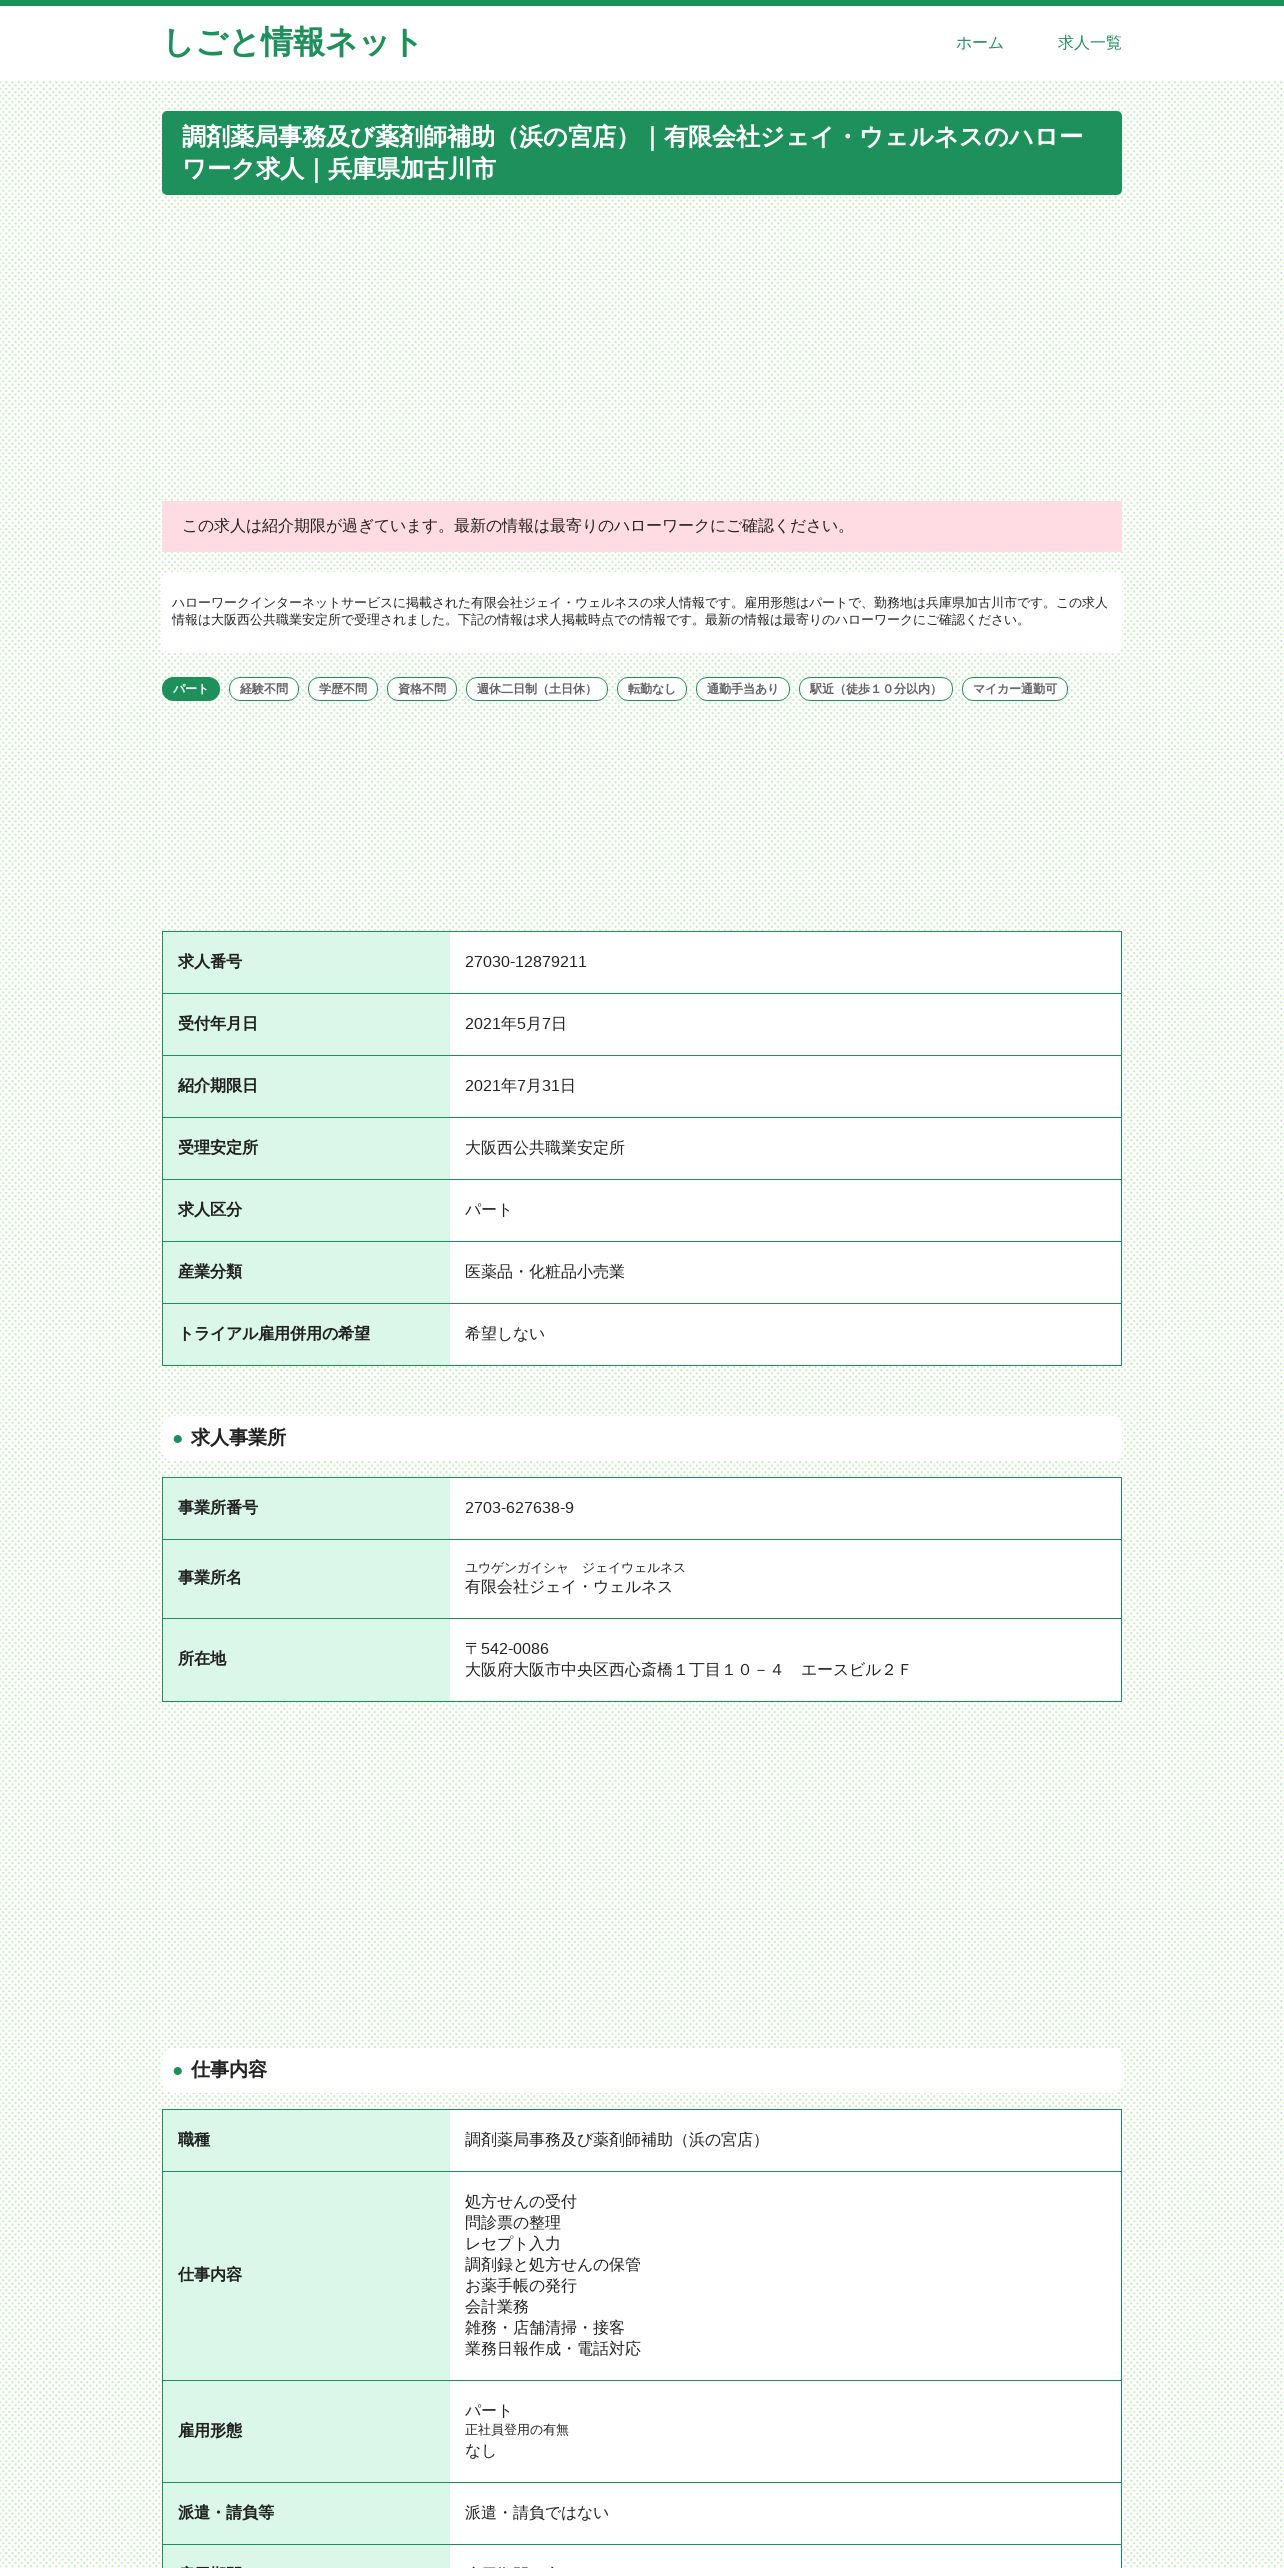Click postal code 〒542-0086
1284x2568 pixels.
coord(507,1649)
